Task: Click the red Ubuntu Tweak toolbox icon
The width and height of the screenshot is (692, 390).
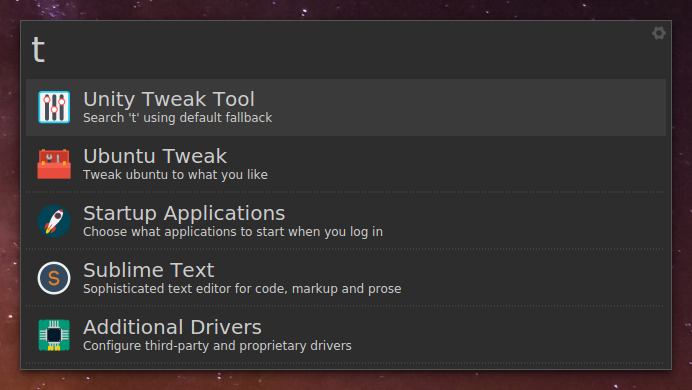Action: pos(54,164)
